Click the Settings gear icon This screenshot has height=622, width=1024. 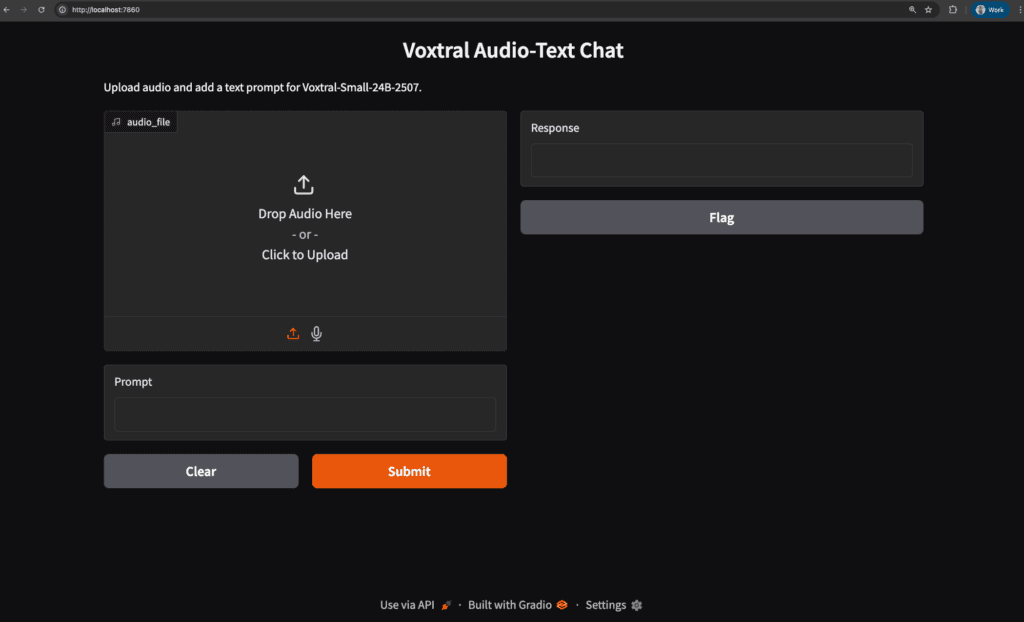pyautogui.click(x=637, y=606)
